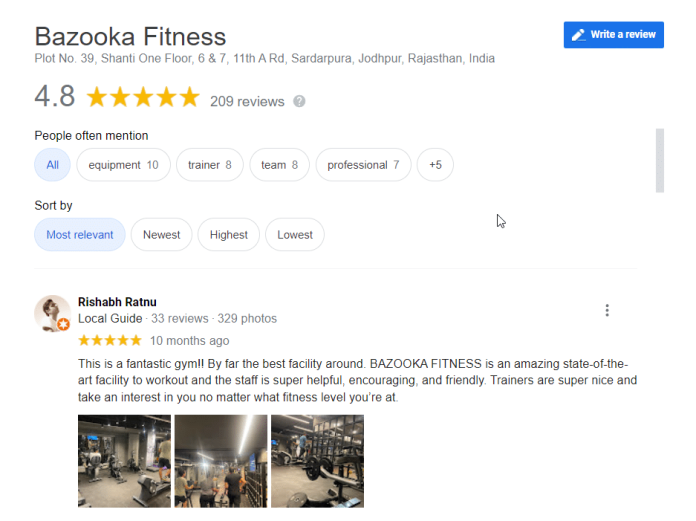Click the Local Guide badge on avatar
Viewport: 696px width, 521px height.
pos(64,324)
